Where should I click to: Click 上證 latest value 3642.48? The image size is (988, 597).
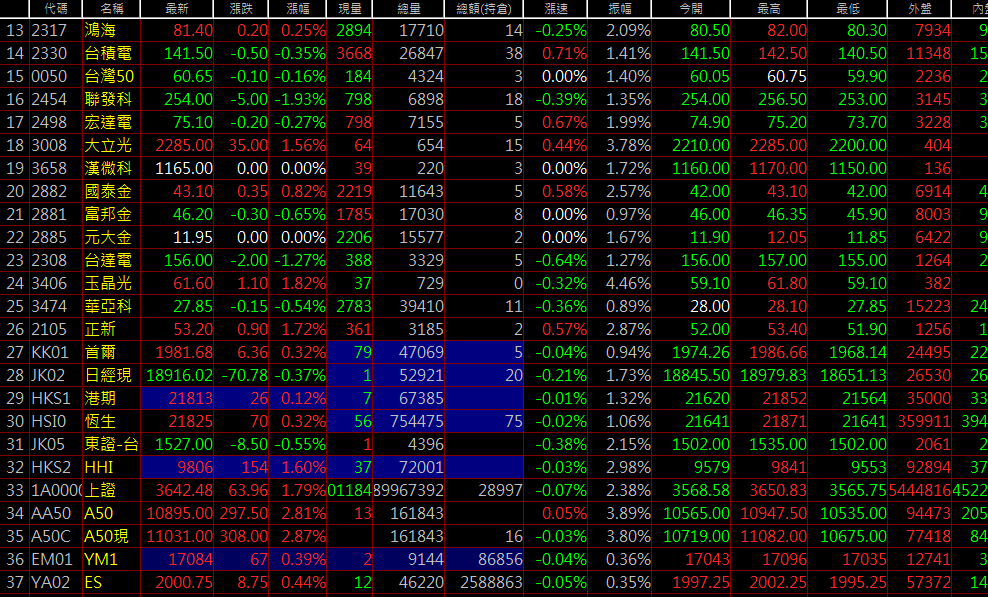click(x=184, y=490)
